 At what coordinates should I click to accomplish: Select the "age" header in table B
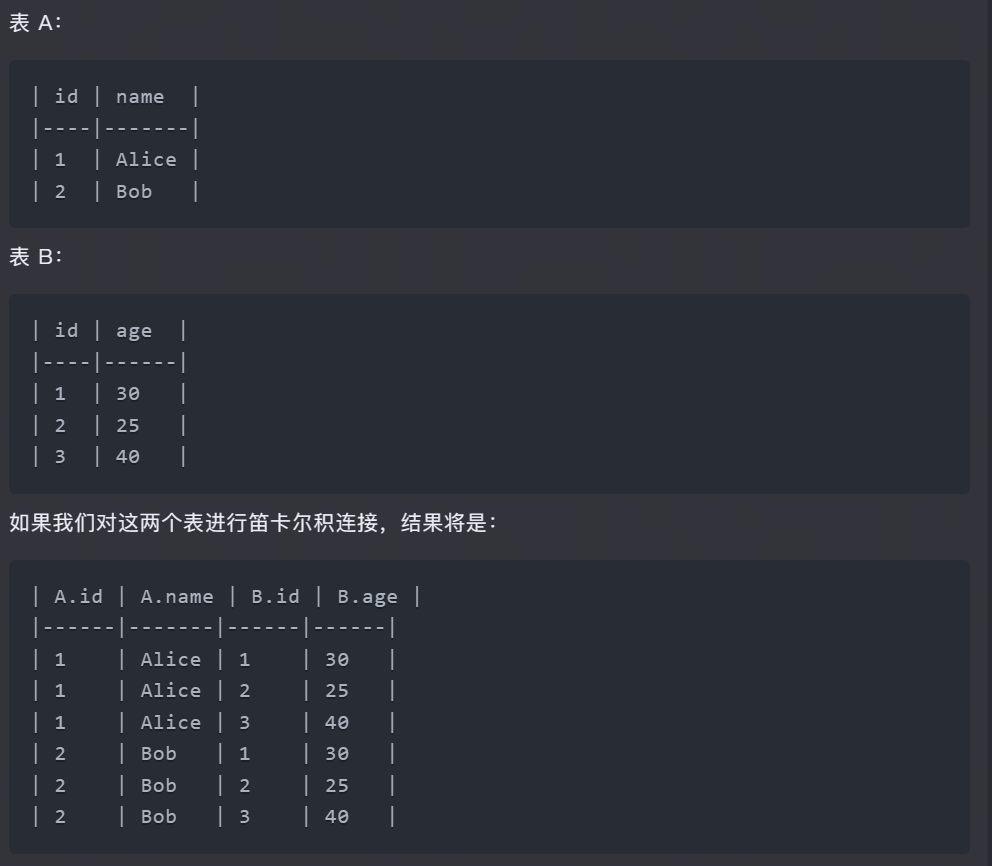point(134,331)
